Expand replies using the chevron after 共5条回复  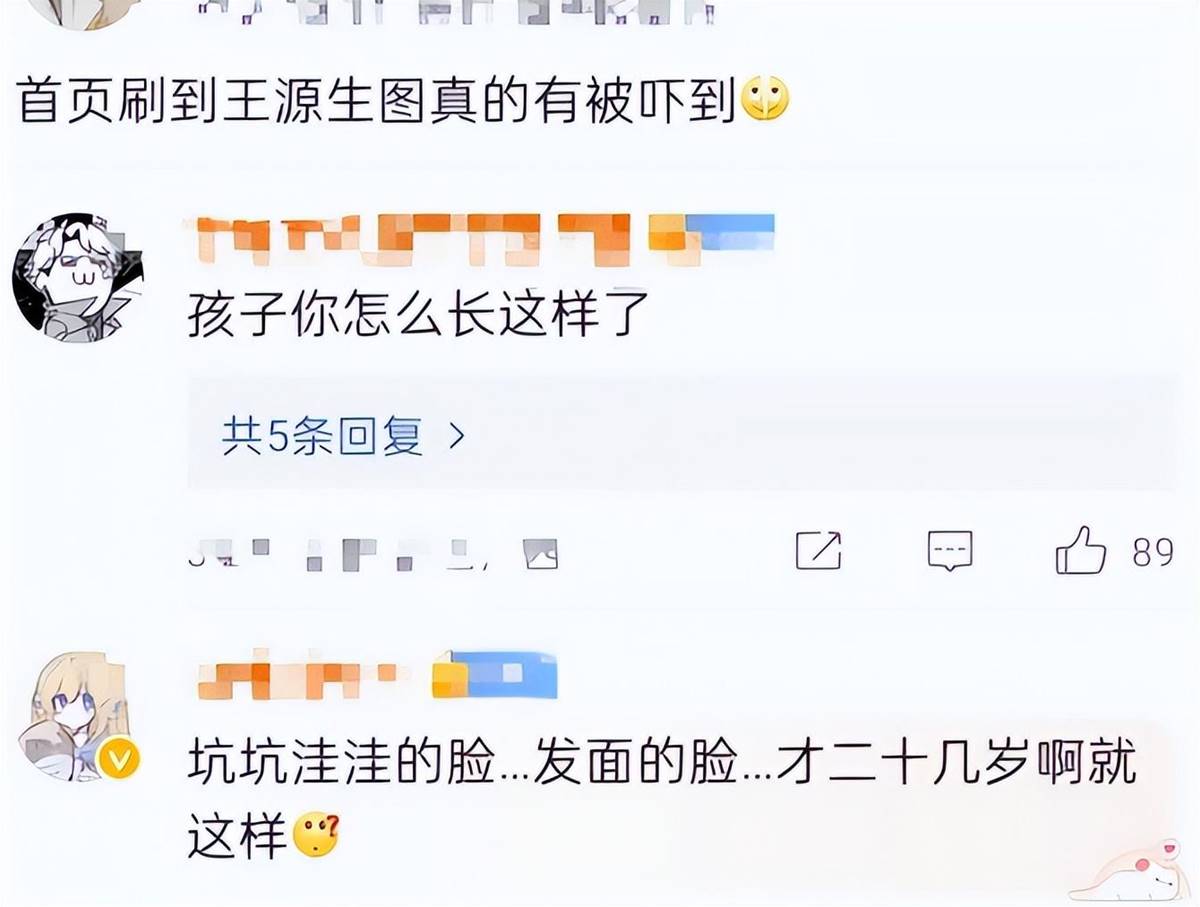click(457, 436)
